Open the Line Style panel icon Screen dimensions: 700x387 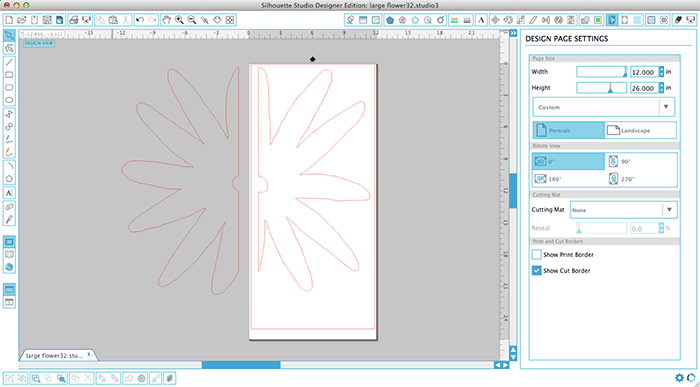click(x=467, y=20)
